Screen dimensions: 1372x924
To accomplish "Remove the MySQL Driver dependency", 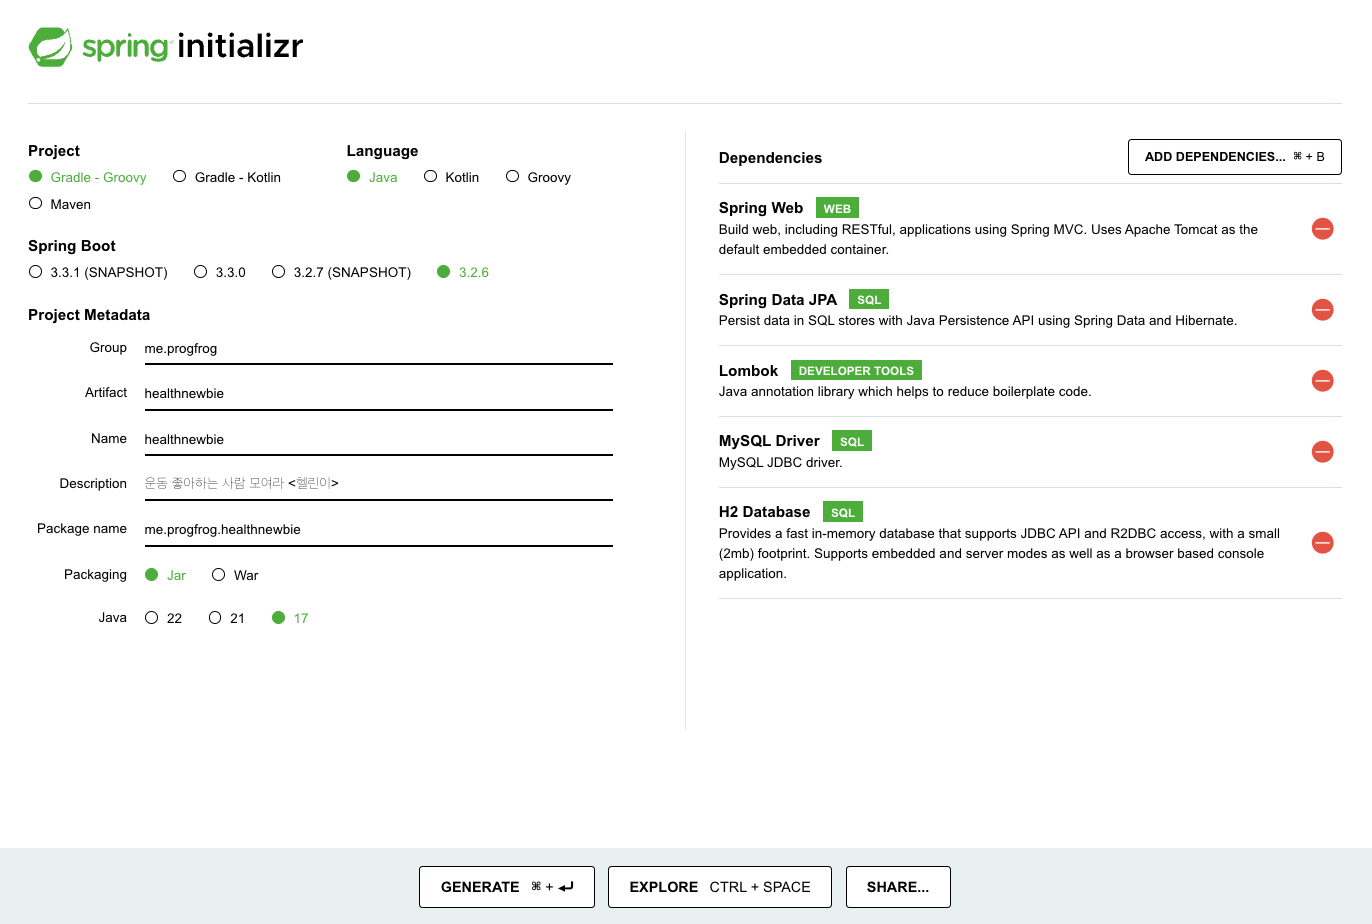I will [1322, 452].
